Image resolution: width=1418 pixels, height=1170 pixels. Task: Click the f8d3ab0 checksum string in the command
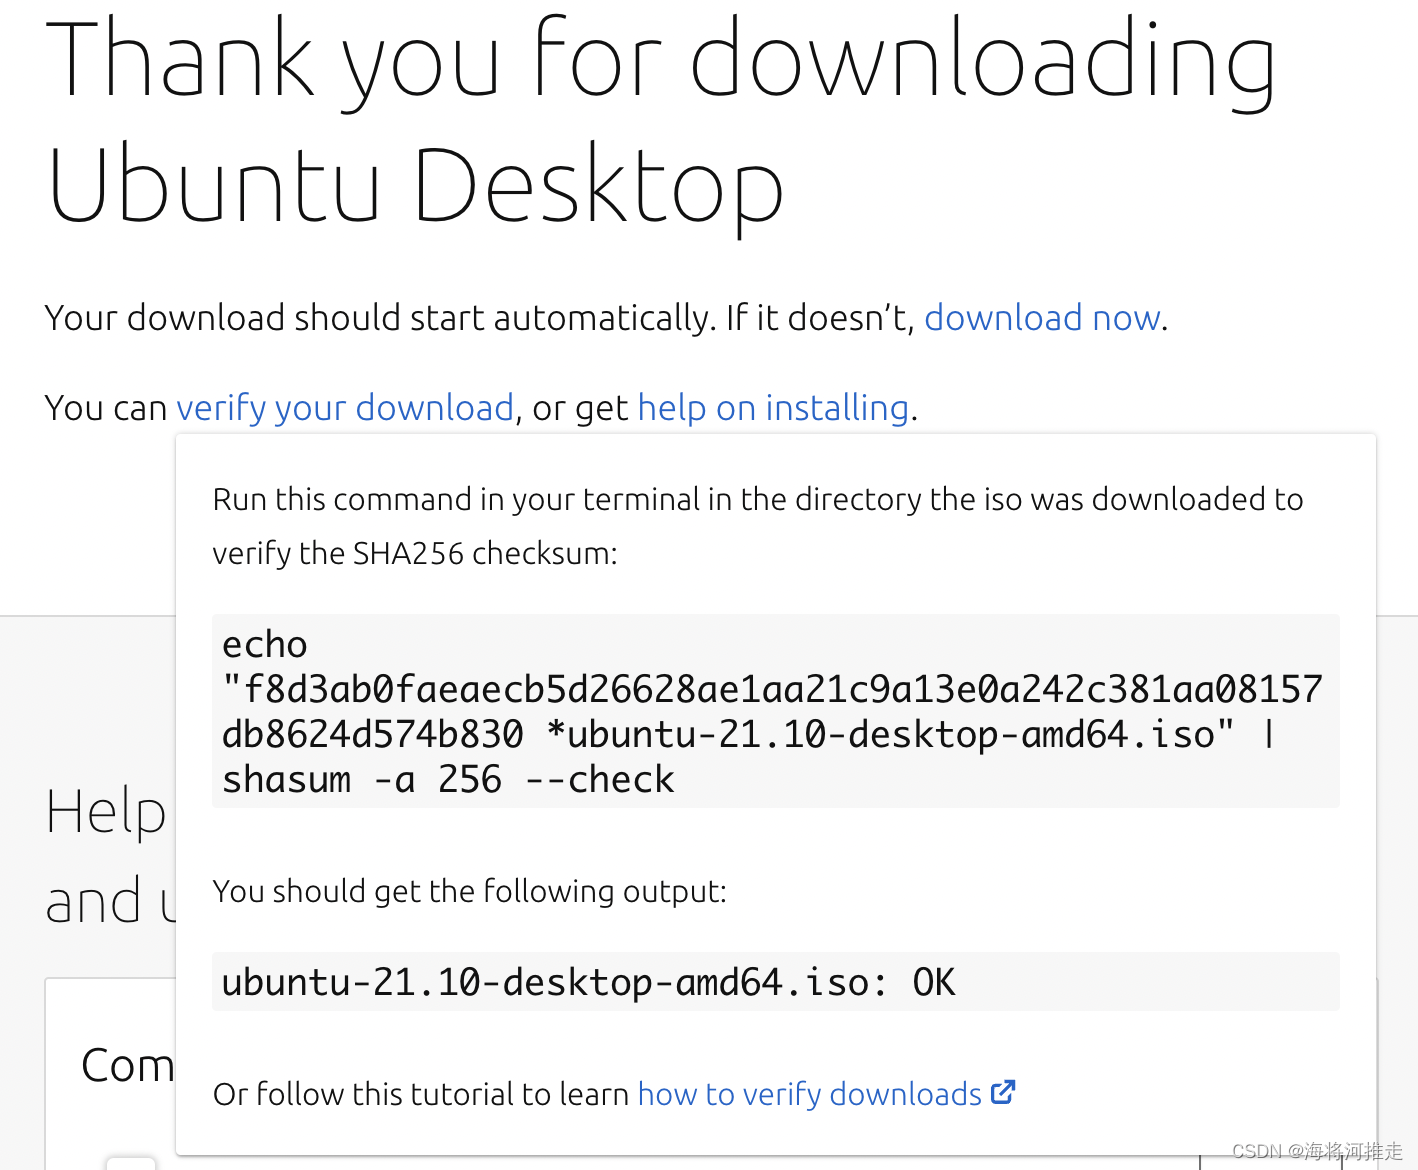770,688
